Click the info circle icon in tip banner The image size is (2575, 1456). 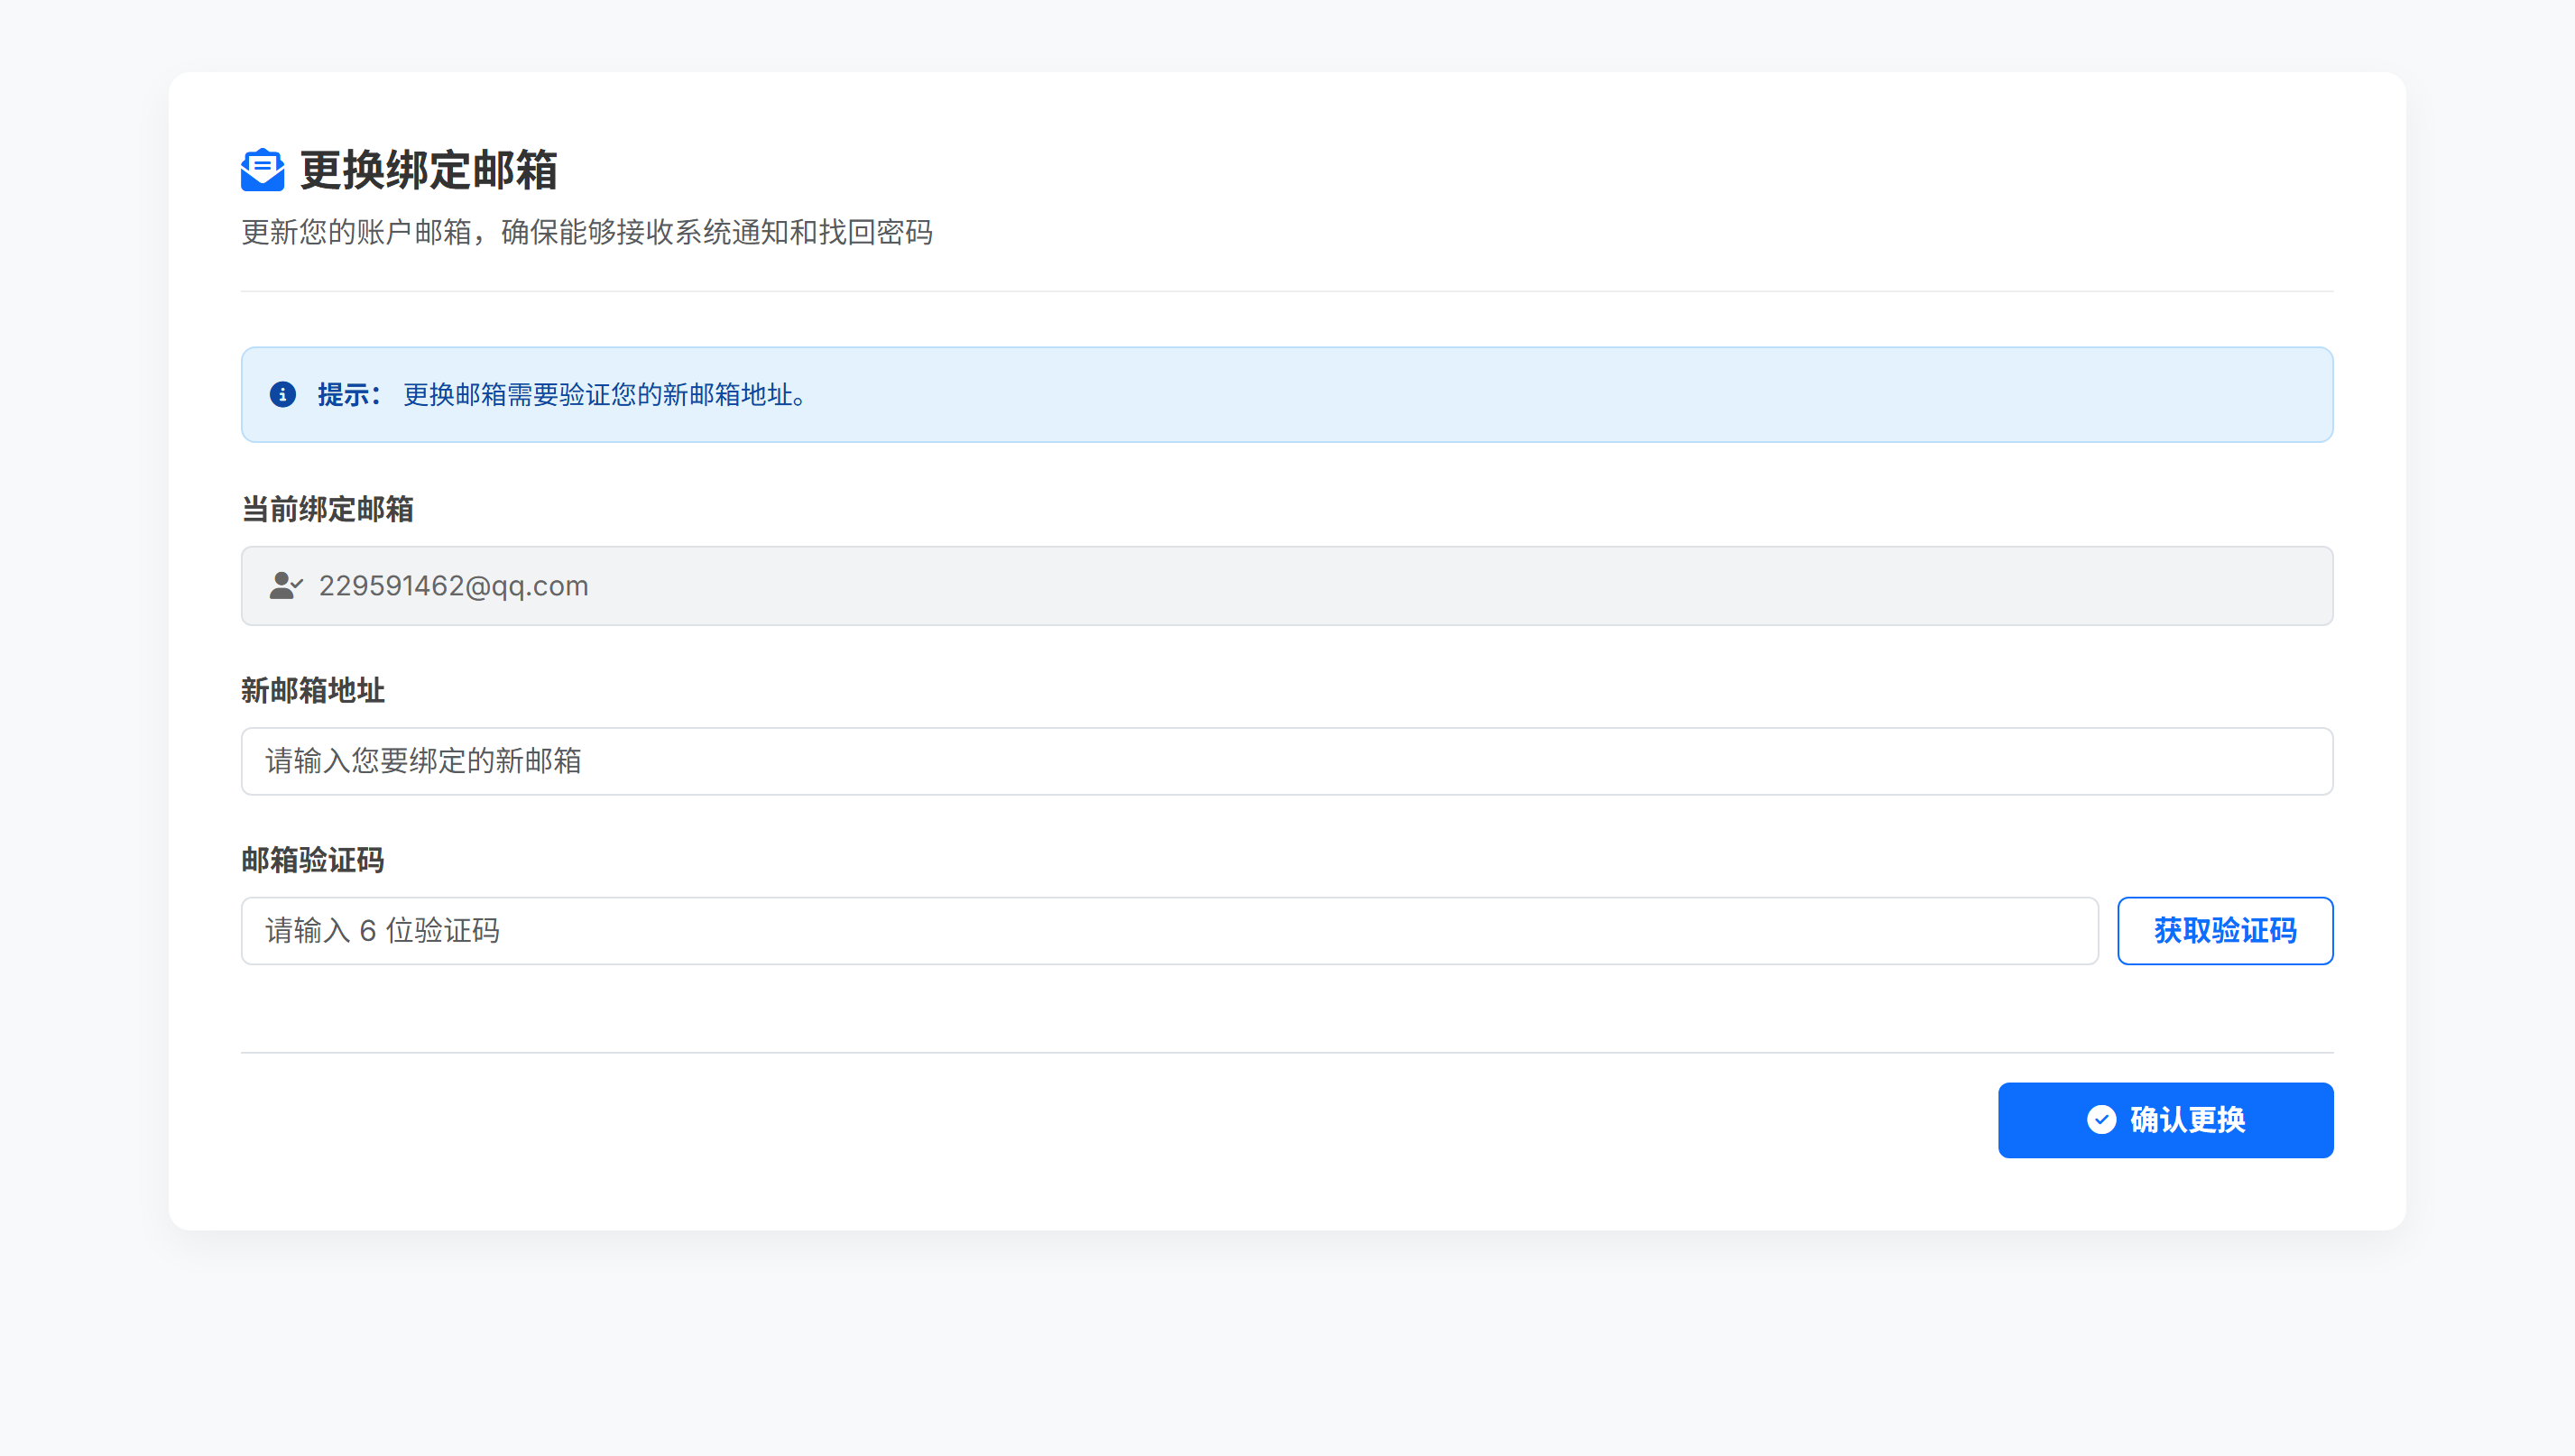point(283,394)
